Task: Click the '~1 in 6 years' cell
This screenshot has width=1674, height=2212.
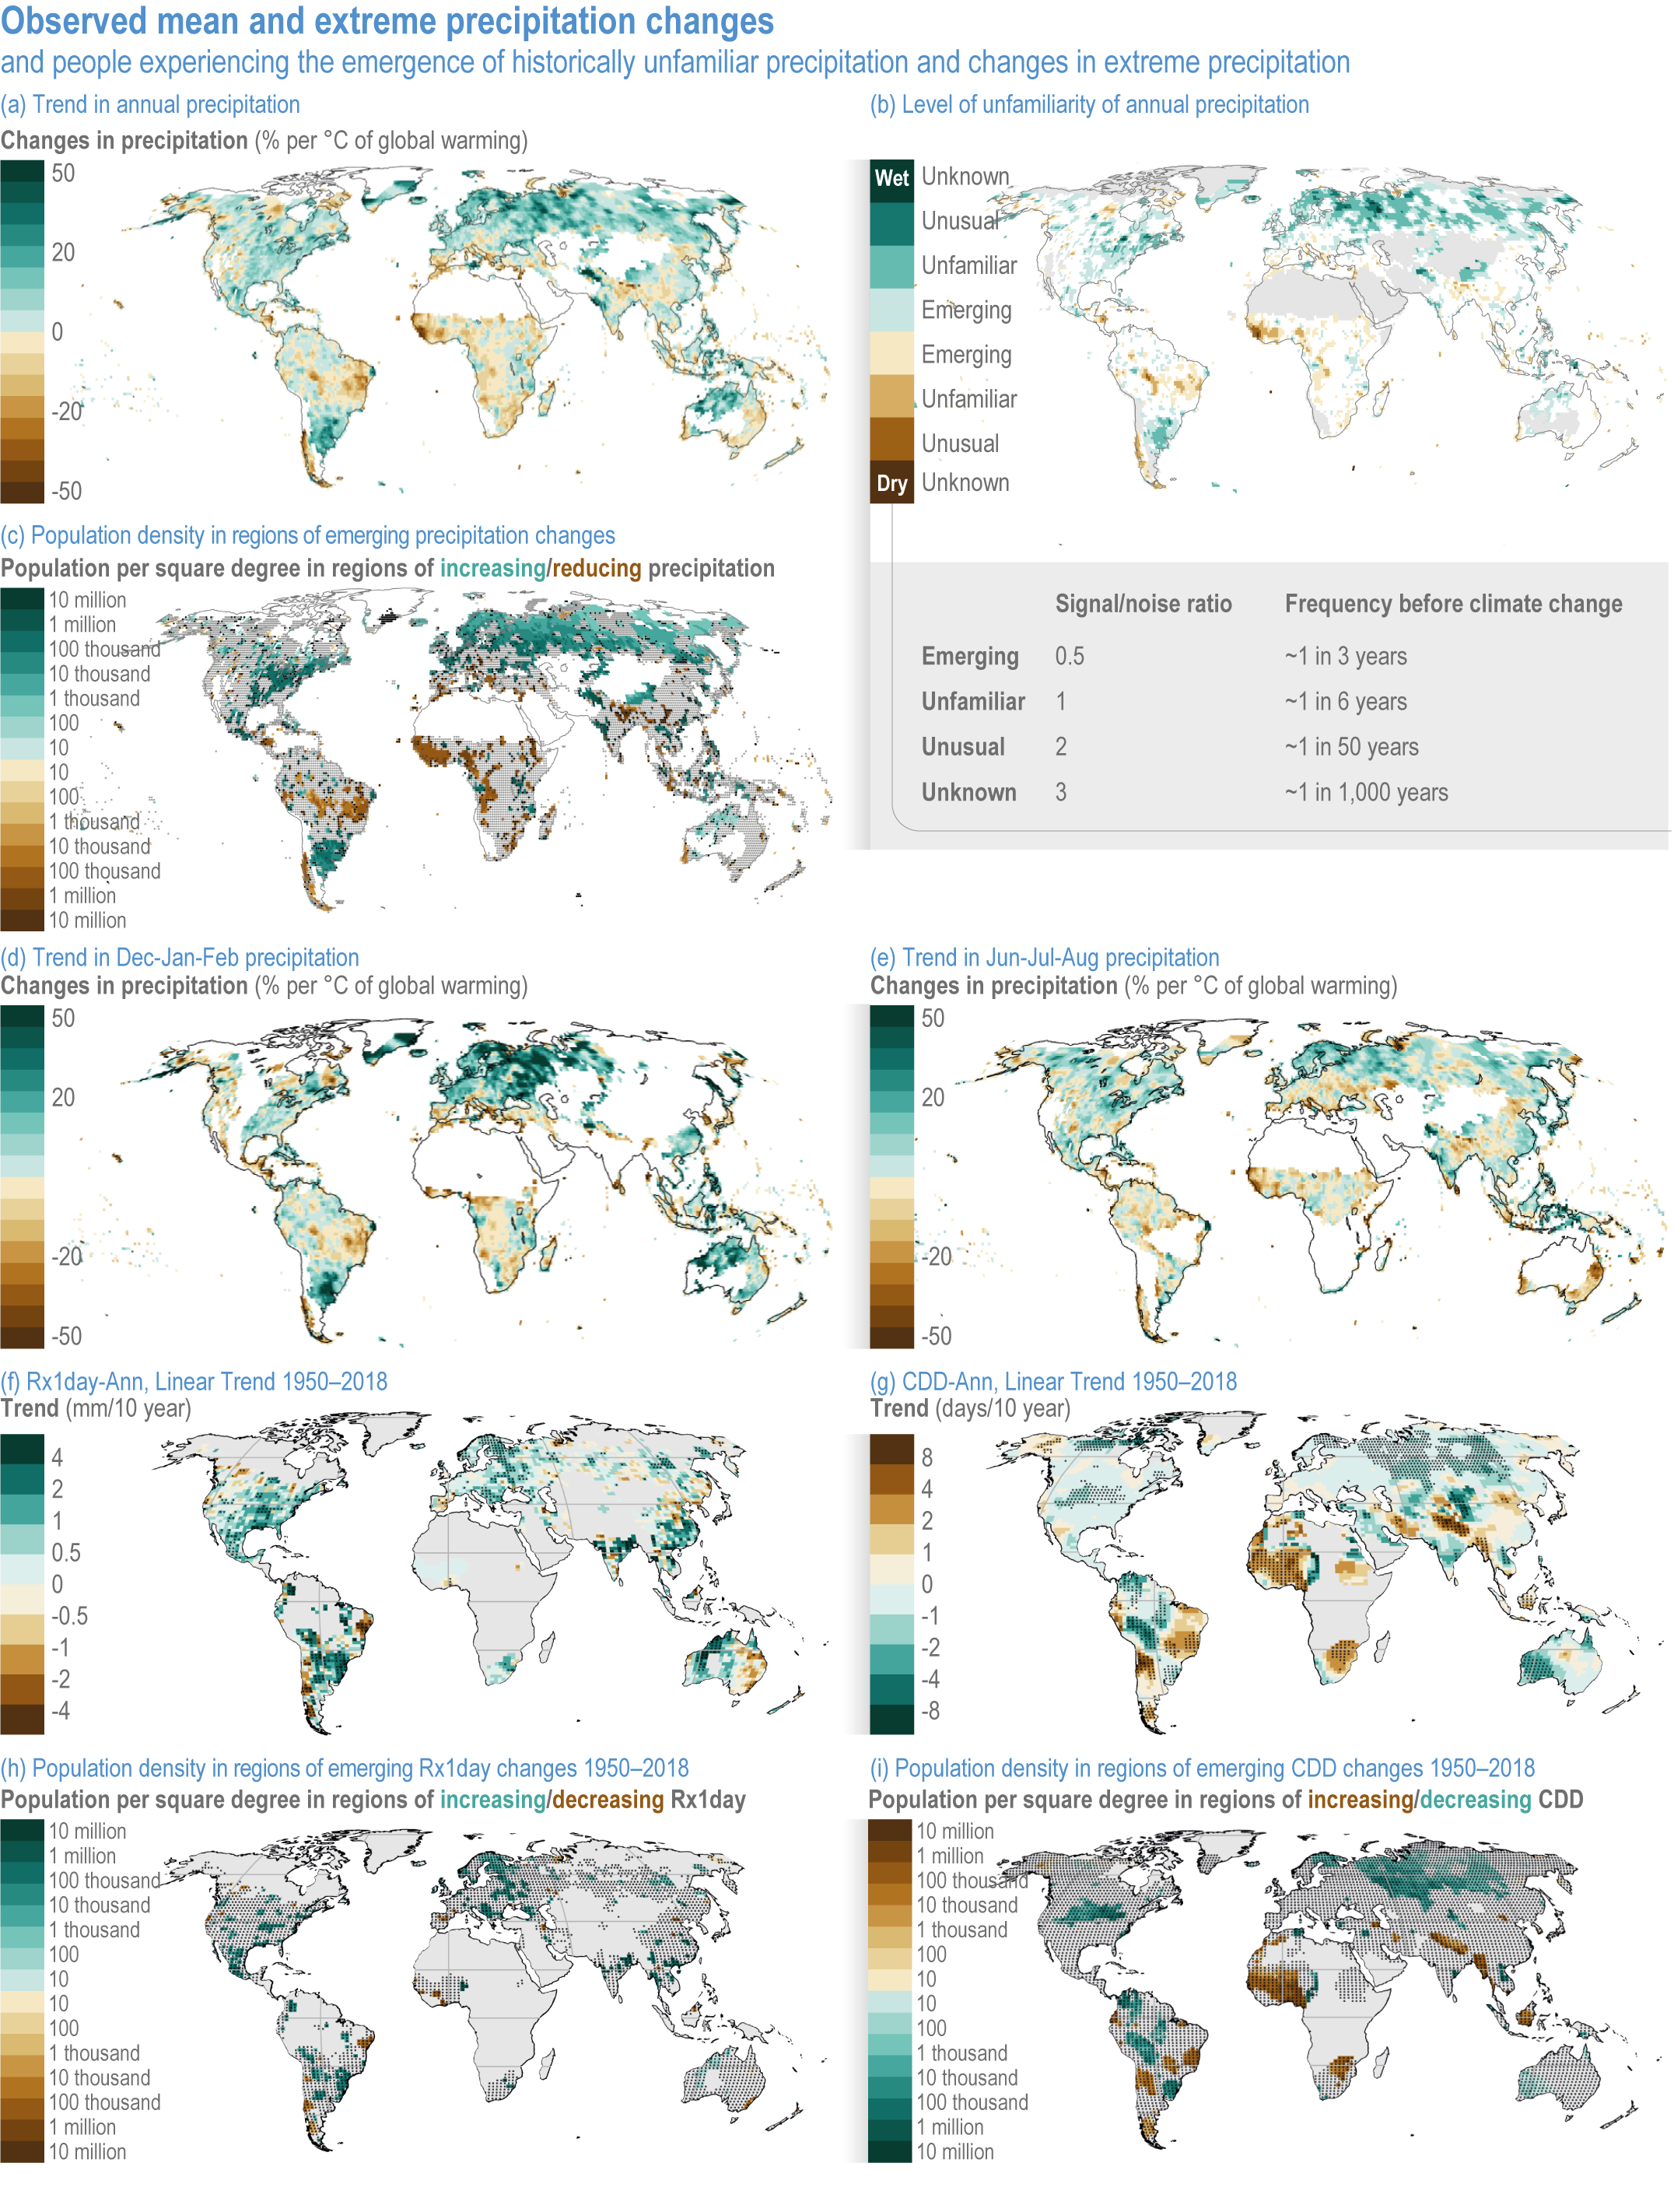Action: coord(1346,702)
